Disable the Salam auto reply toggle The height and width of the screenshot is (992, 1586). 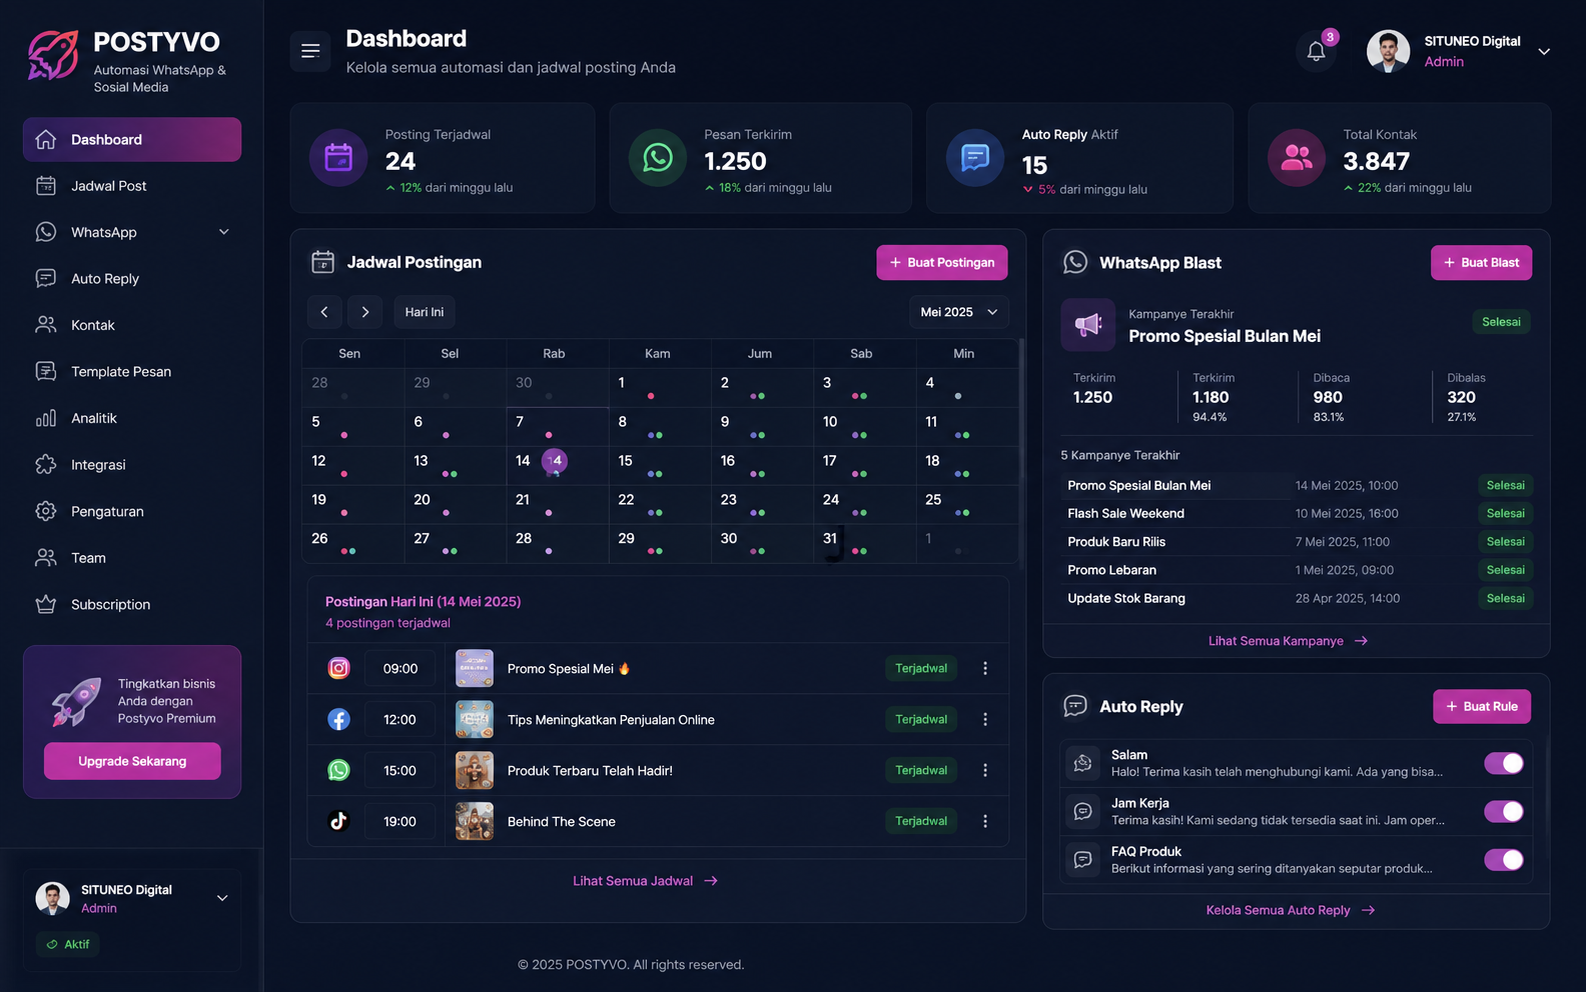pyautogui.click(x=1503, y=763)
